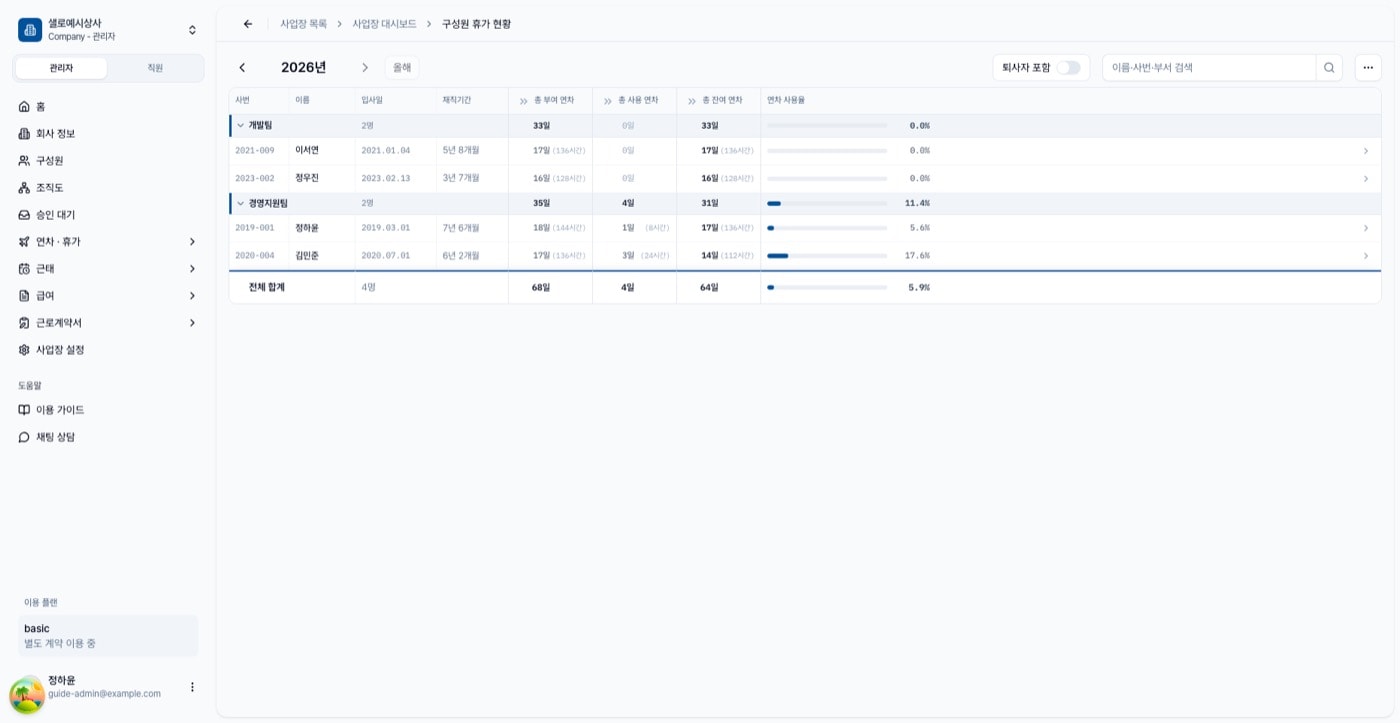The image size is (1400, 723).
Task: Expand the 총 부여 연차 column
Action: coord(523,101)
